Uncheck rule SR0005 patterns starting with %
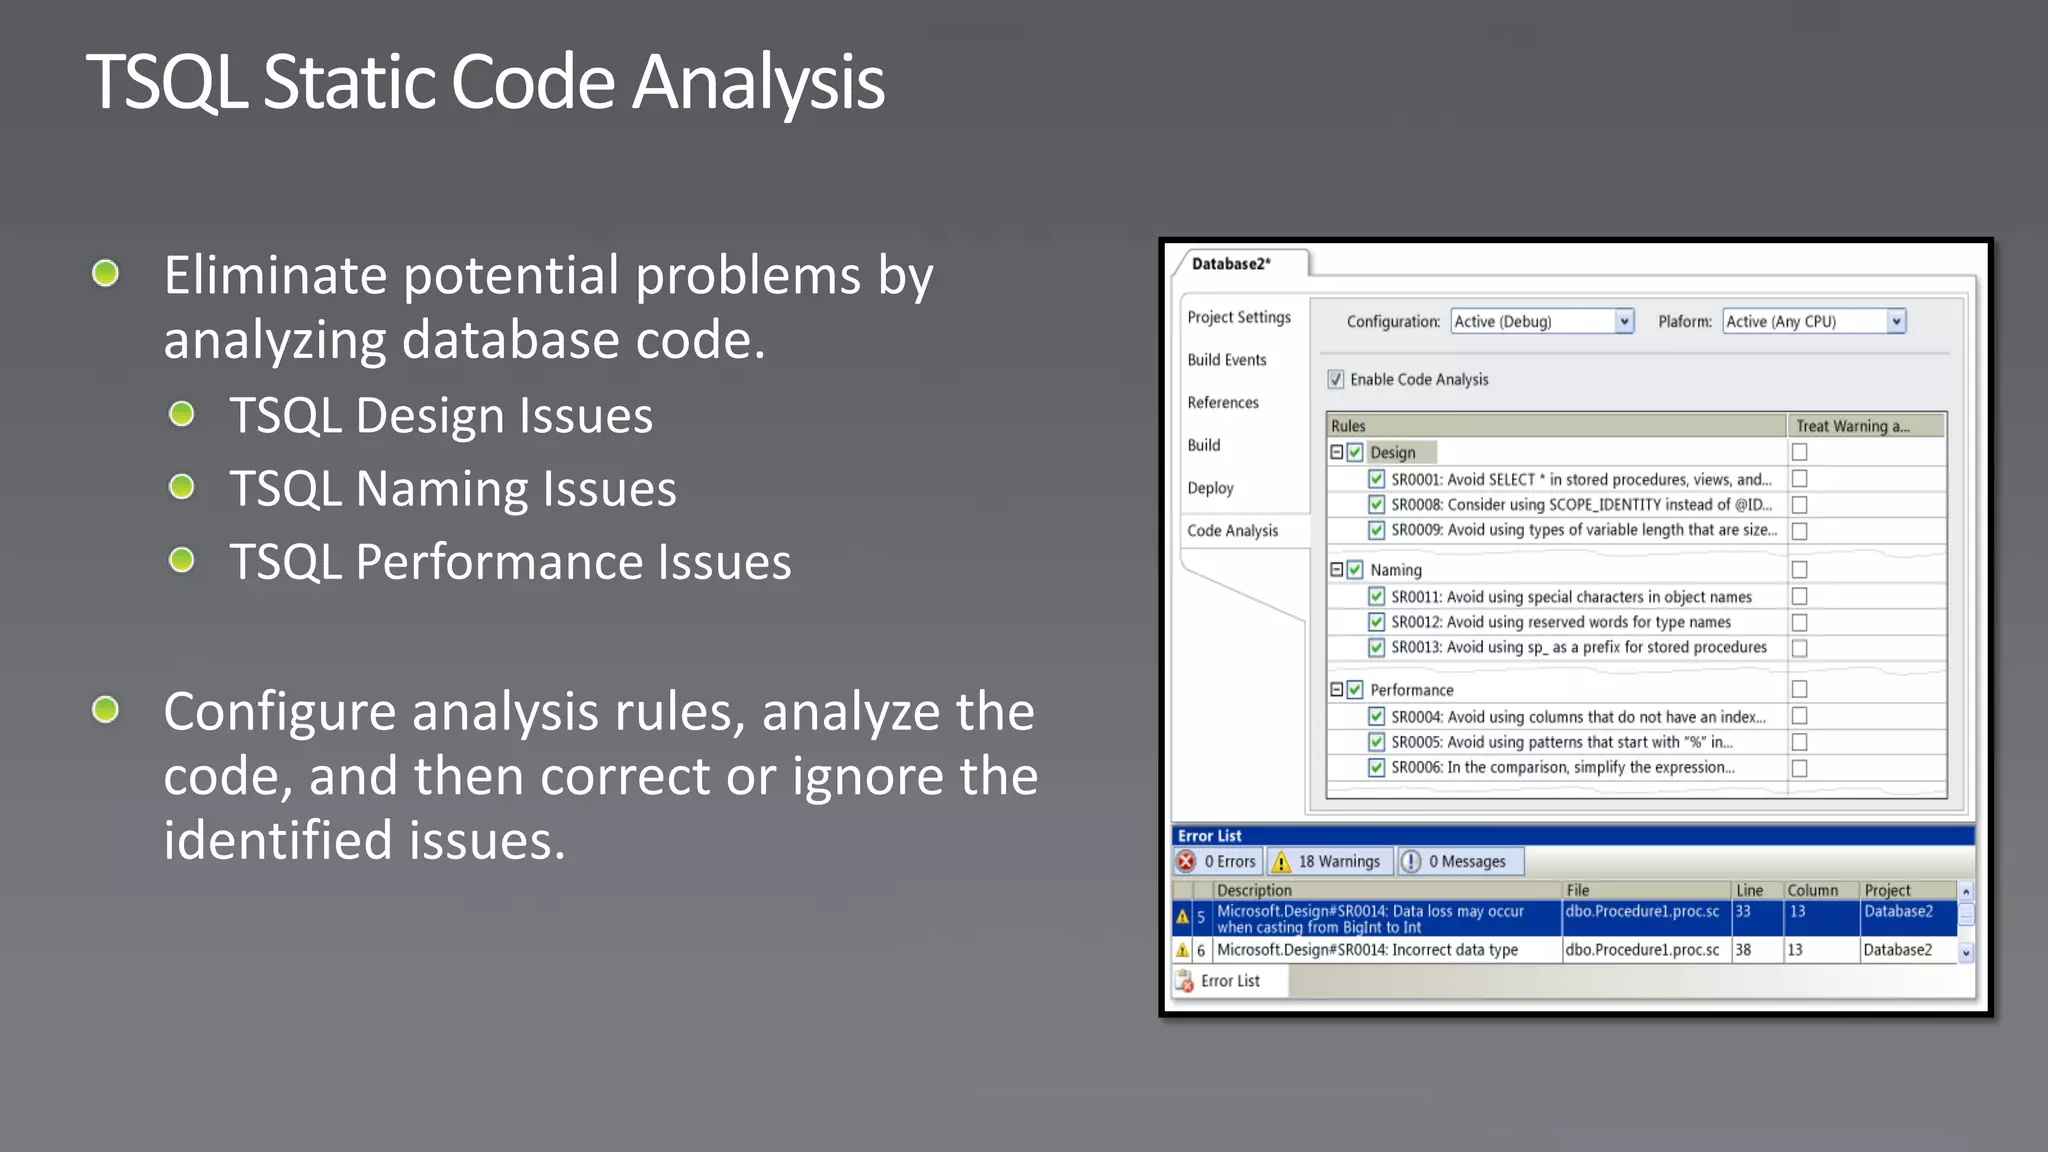This screenshot has width=2048, height=1152. tap(1377, 742)
